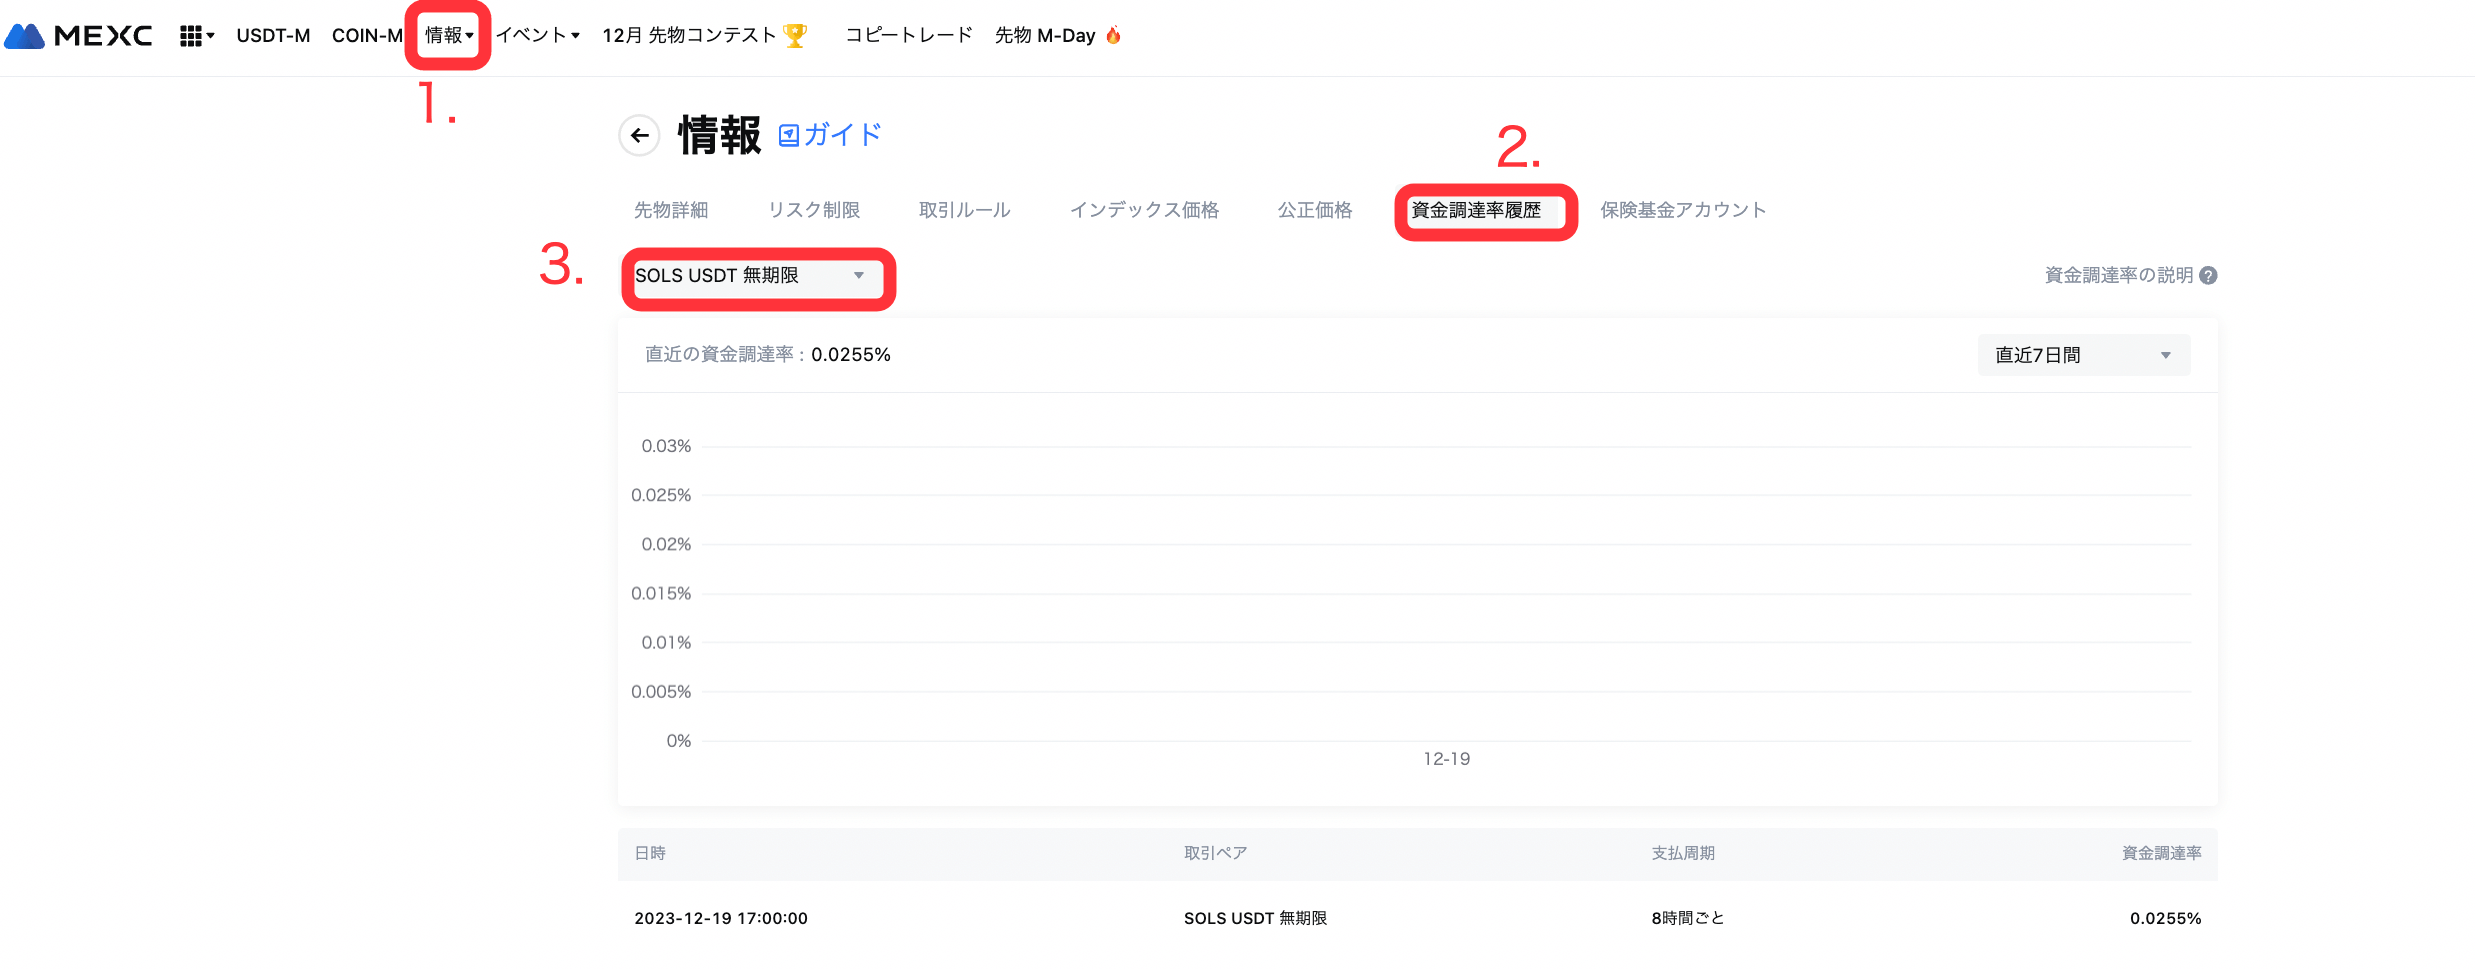Viewport: 2475px width, 969px height.
Task: Open the コピートレード link
Action: coord(908,36)
